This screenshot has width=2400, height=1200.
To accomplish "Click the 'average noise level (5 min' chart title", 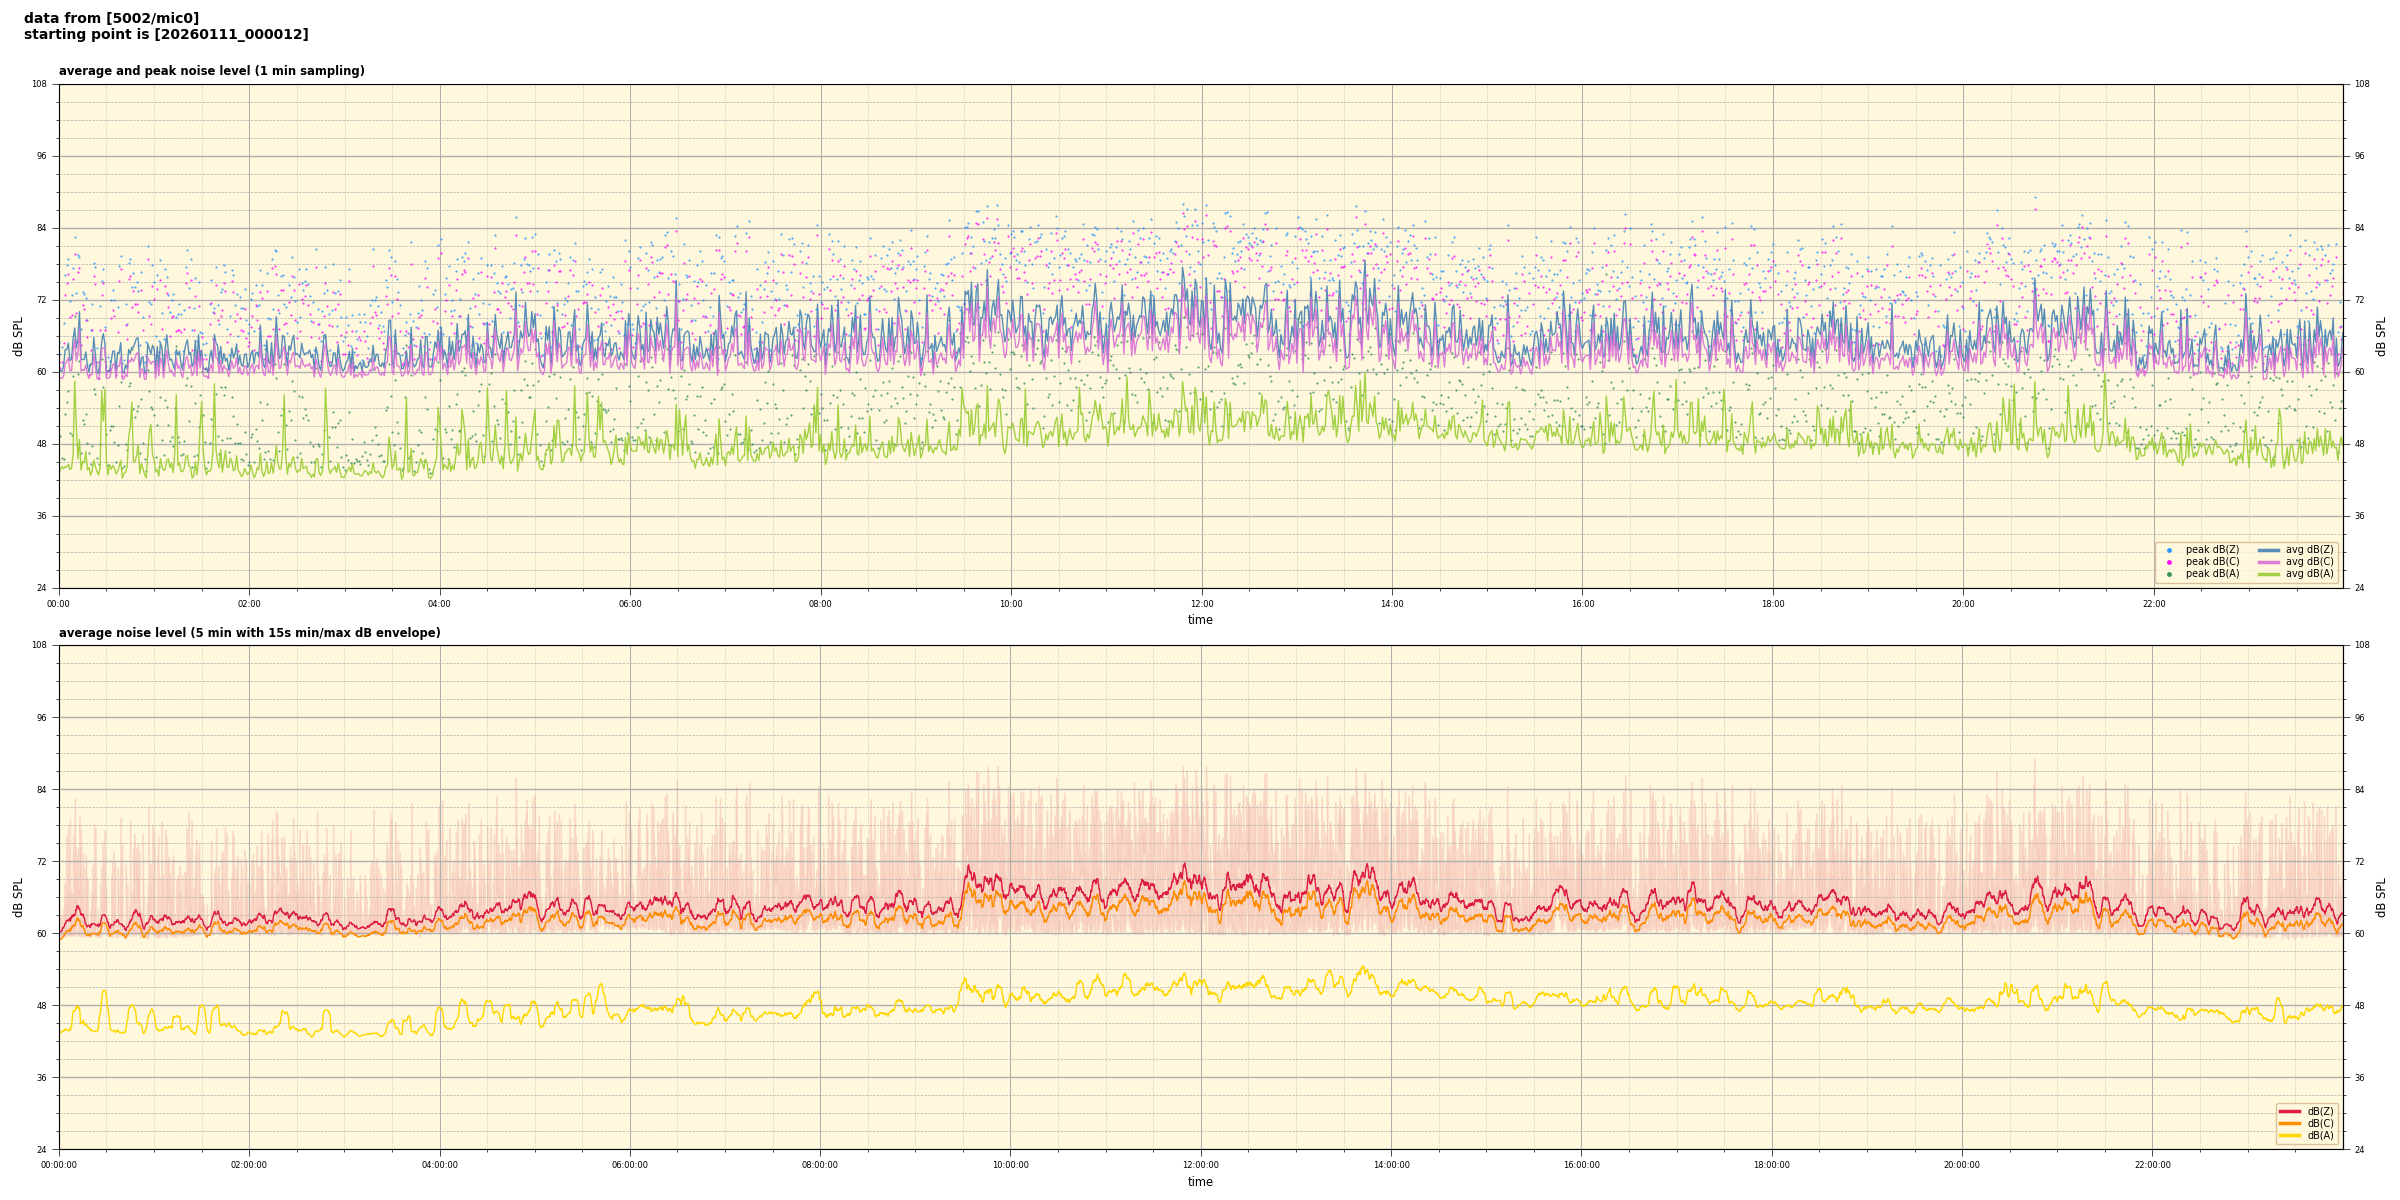I will (249, 633).
